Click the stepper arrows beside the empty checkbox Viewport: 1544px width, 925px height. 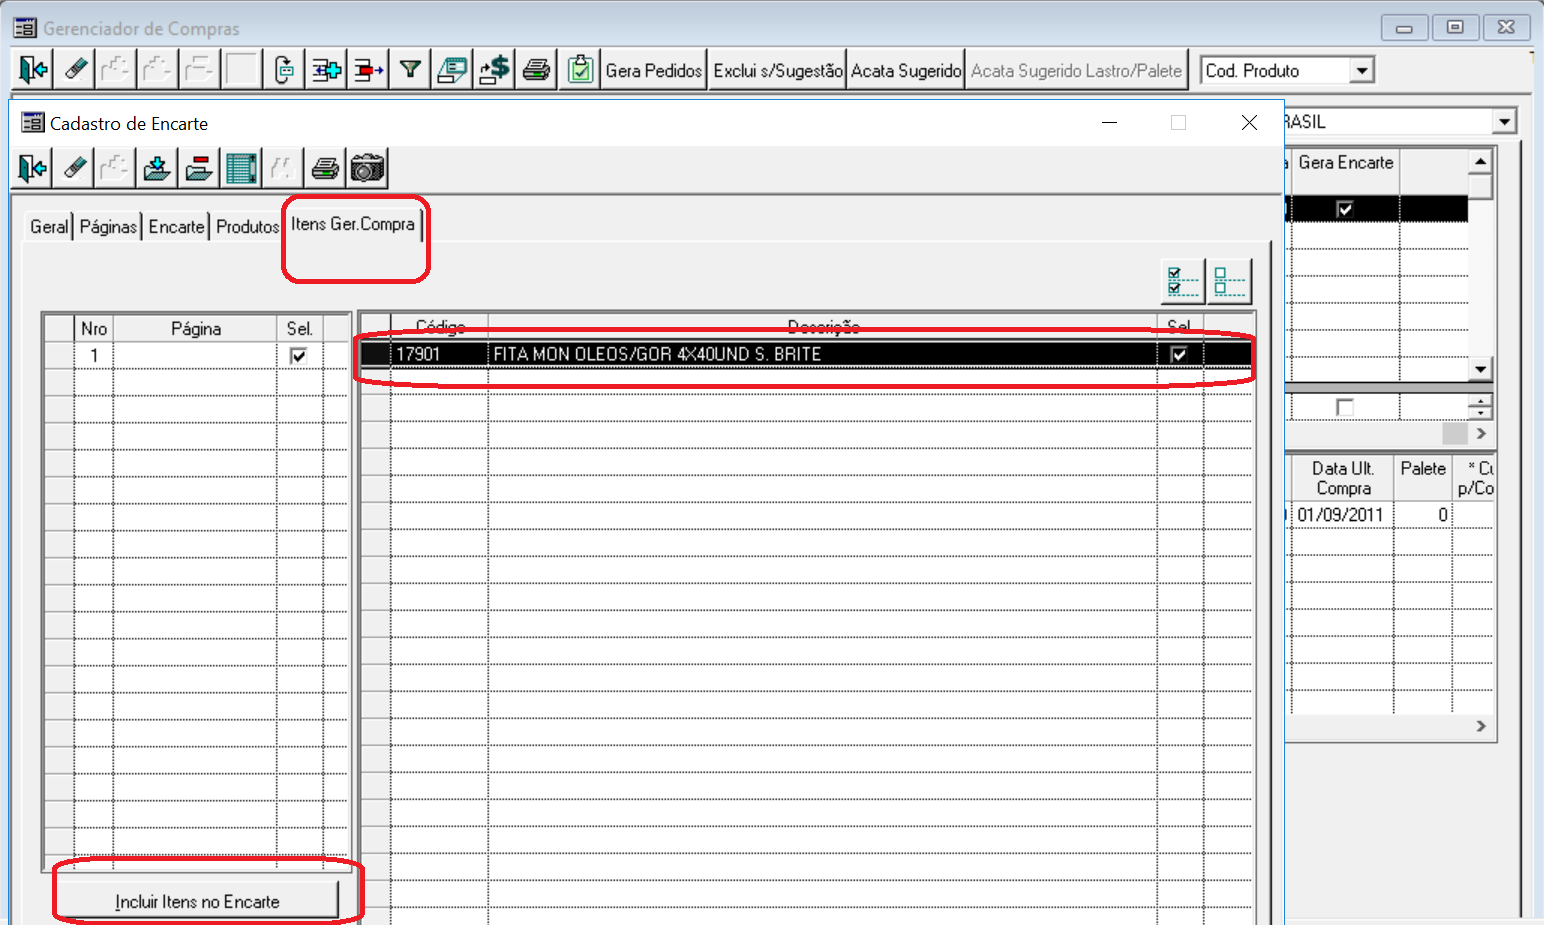pyautogui.click(x=1481, y=407)
